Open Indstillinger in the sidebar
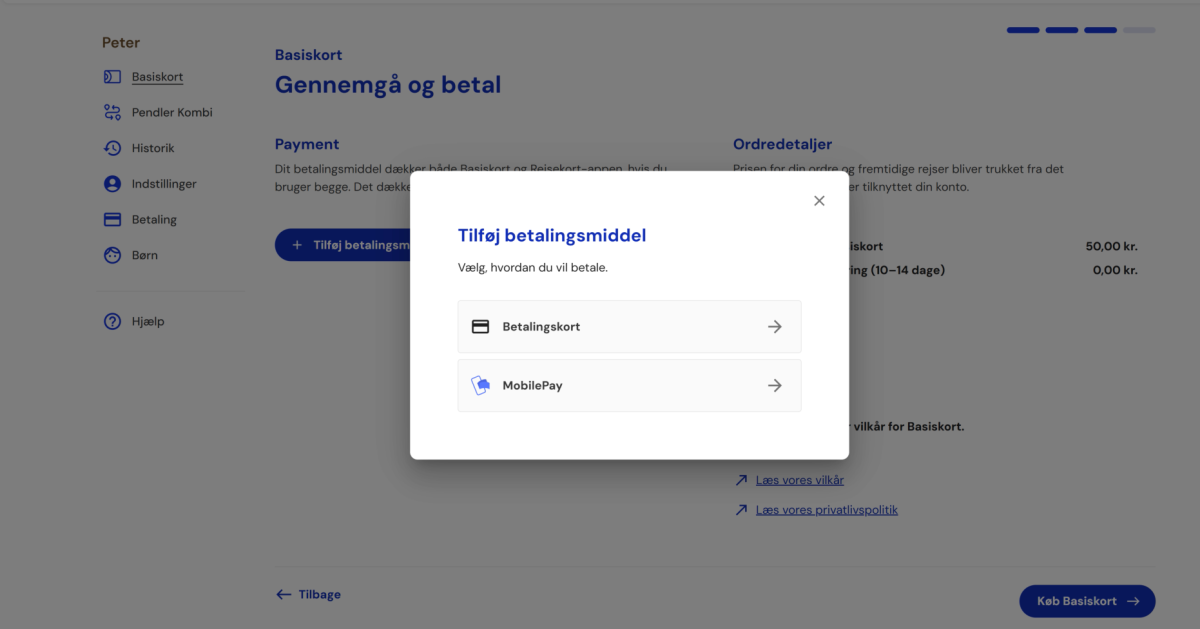Viewport: 1200px width, 629px height. [x=164, y=184]
